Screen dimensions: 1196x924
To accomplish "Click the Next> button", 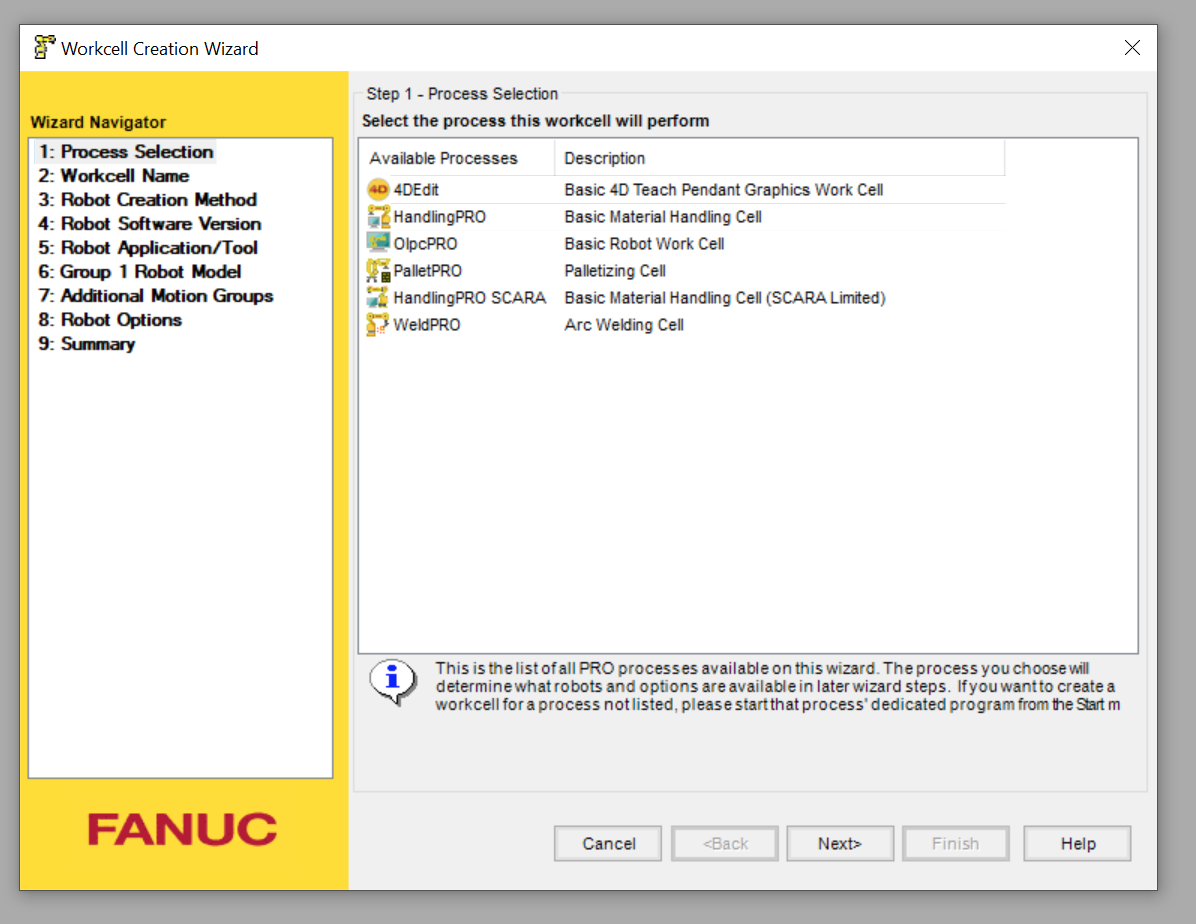I will point(840,843).
